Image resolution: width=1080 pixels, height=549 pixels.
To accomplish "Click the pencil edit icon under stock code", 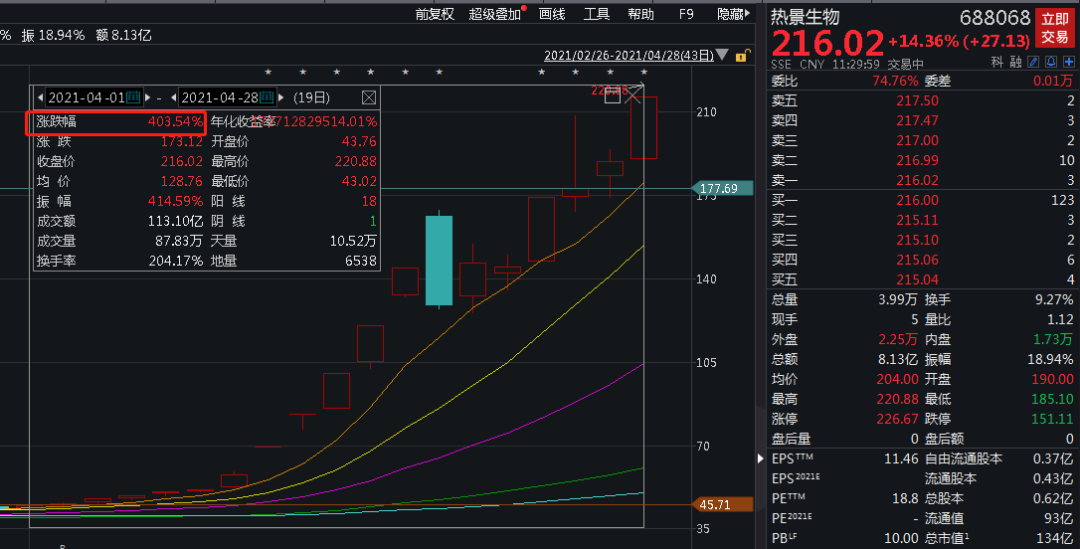I will click(1033, 62).
